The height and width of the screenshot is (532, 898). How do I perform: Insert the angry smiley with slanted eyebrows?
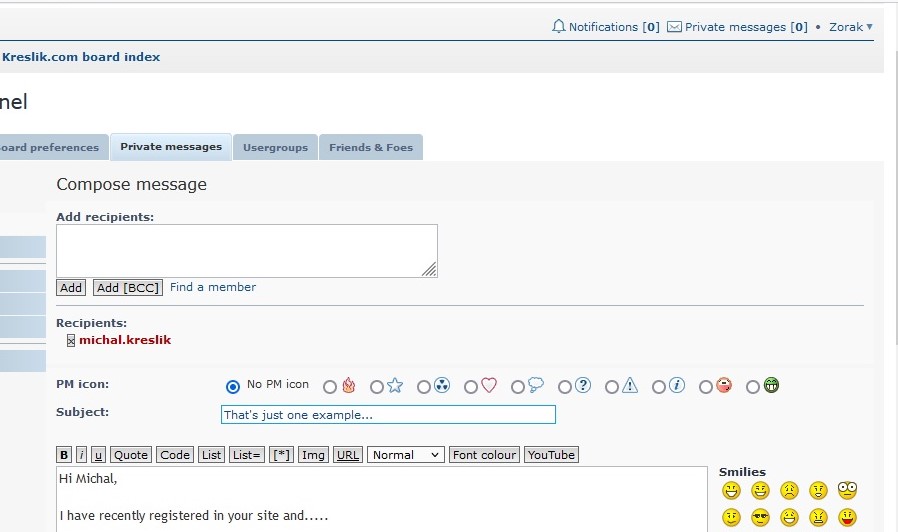818,518
